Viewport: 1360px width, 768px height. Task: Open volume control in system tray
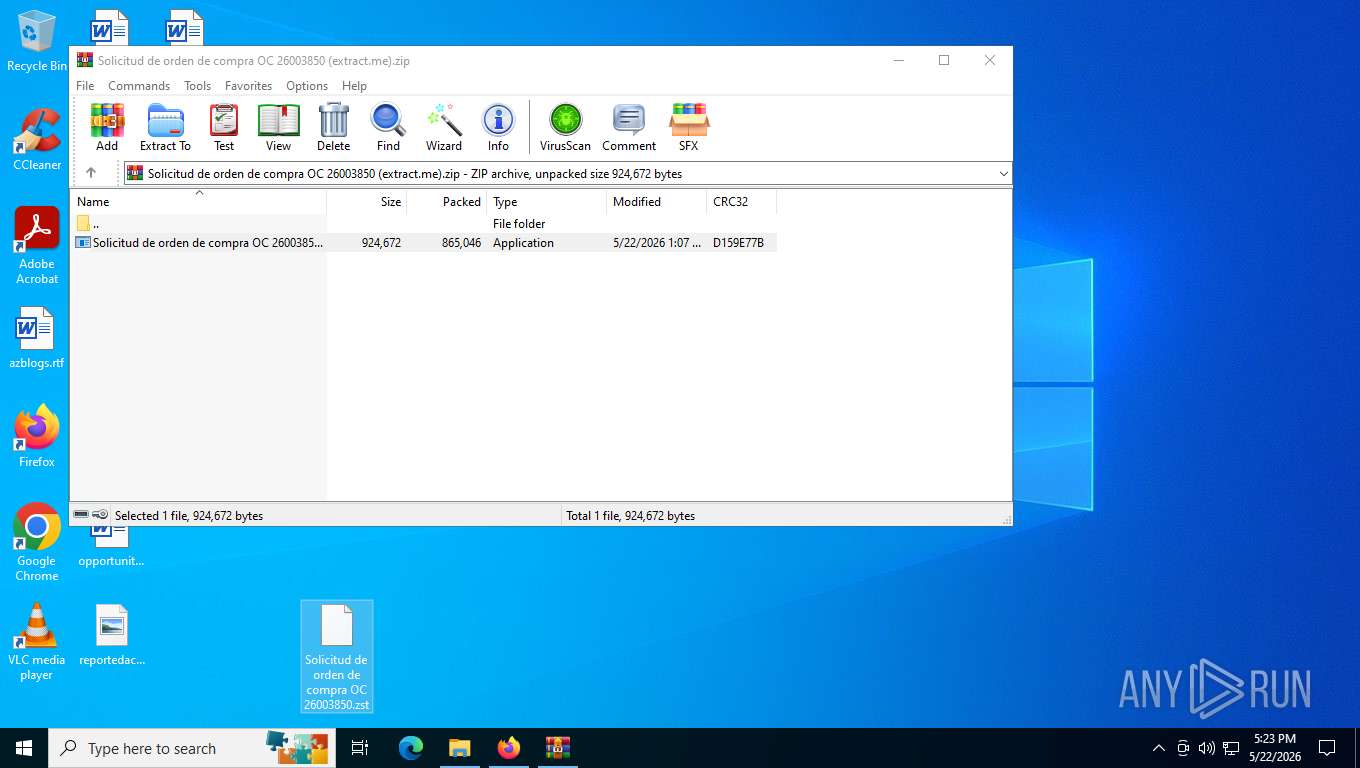click(1207, 748)
